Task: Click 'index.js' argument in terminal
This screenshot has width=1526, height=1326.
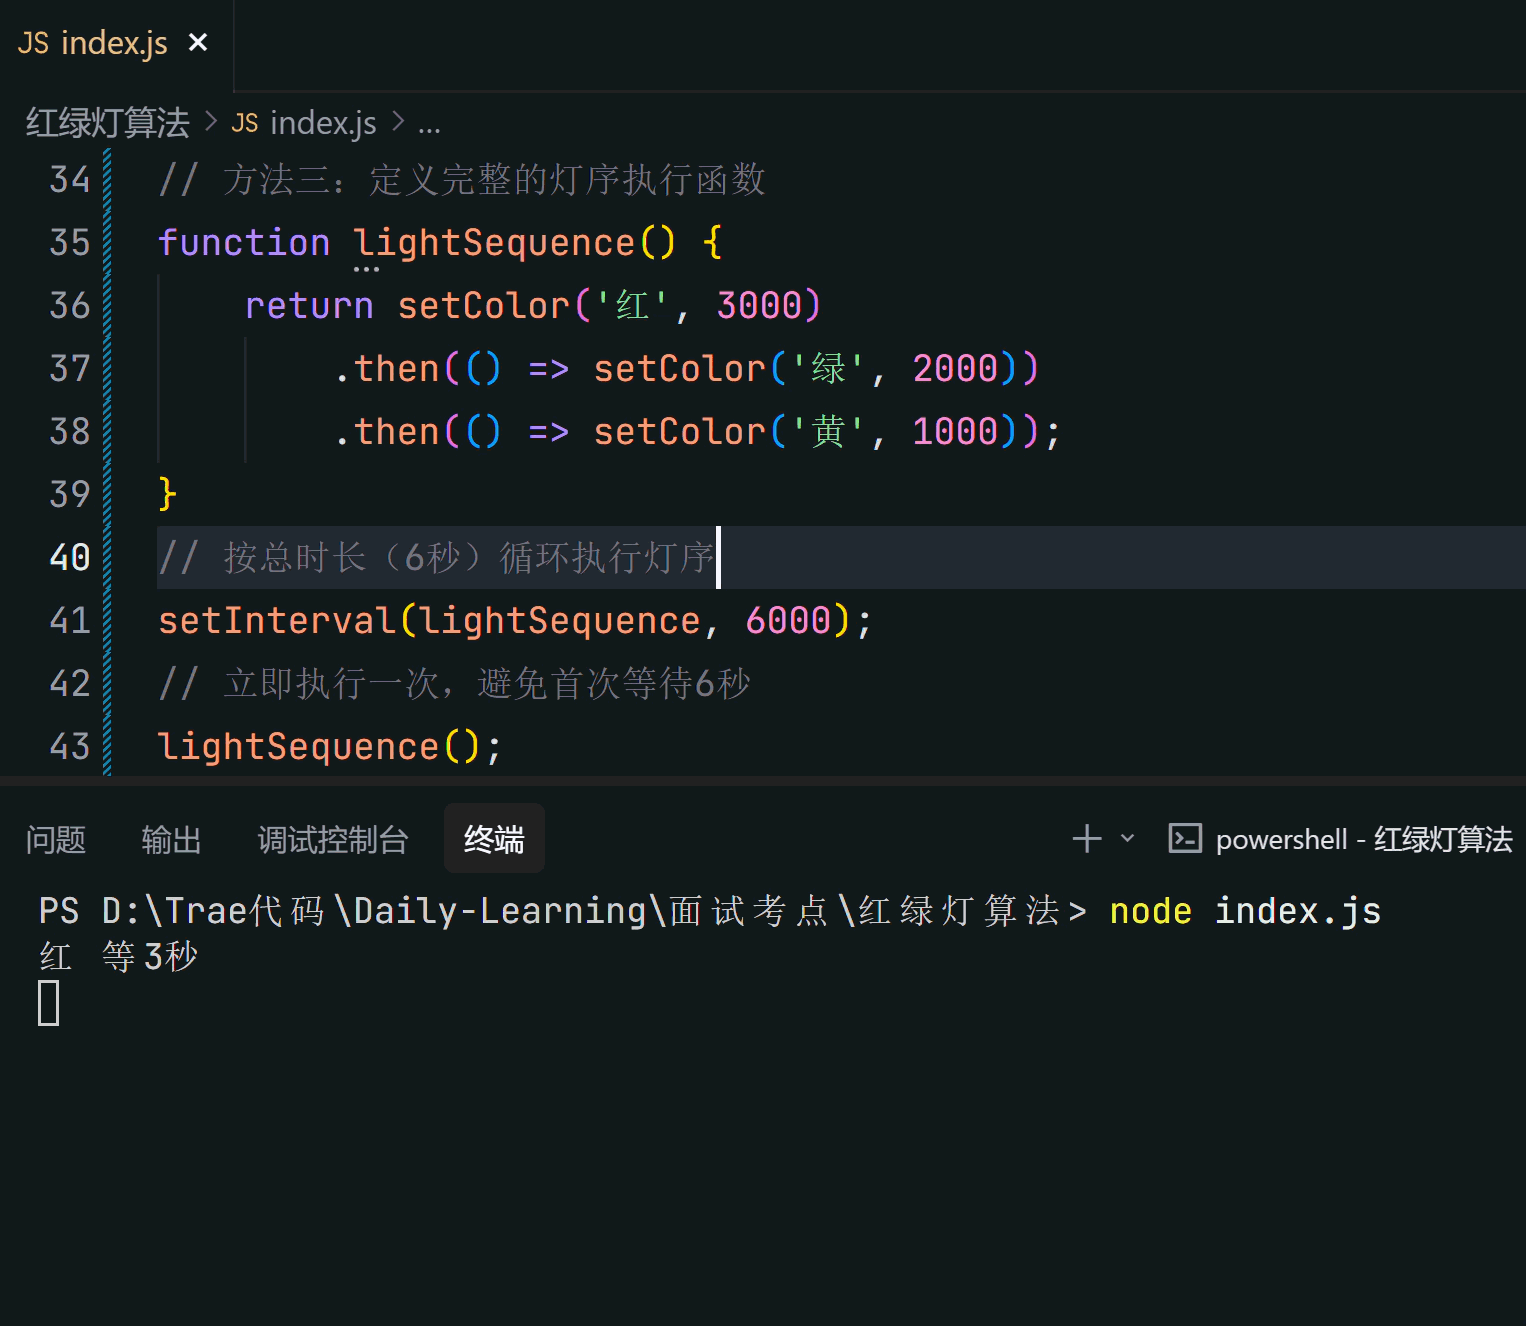Action: 1298,912
